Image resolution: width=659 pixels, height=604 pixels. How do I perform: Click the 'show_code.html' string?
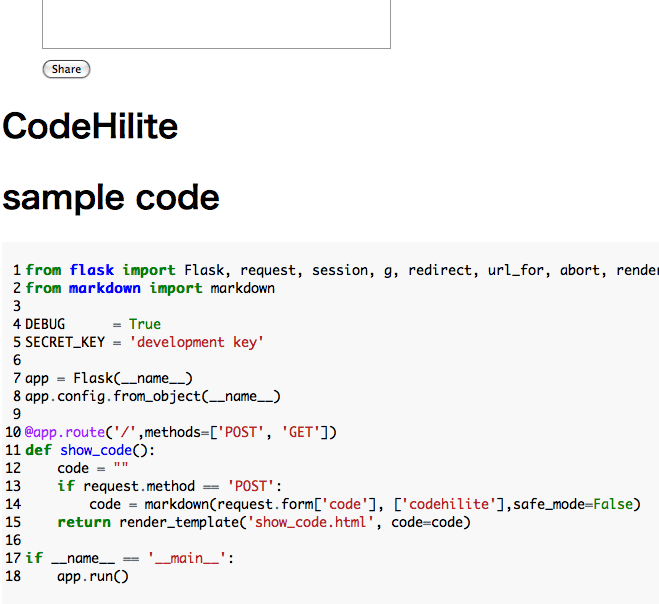311,522
